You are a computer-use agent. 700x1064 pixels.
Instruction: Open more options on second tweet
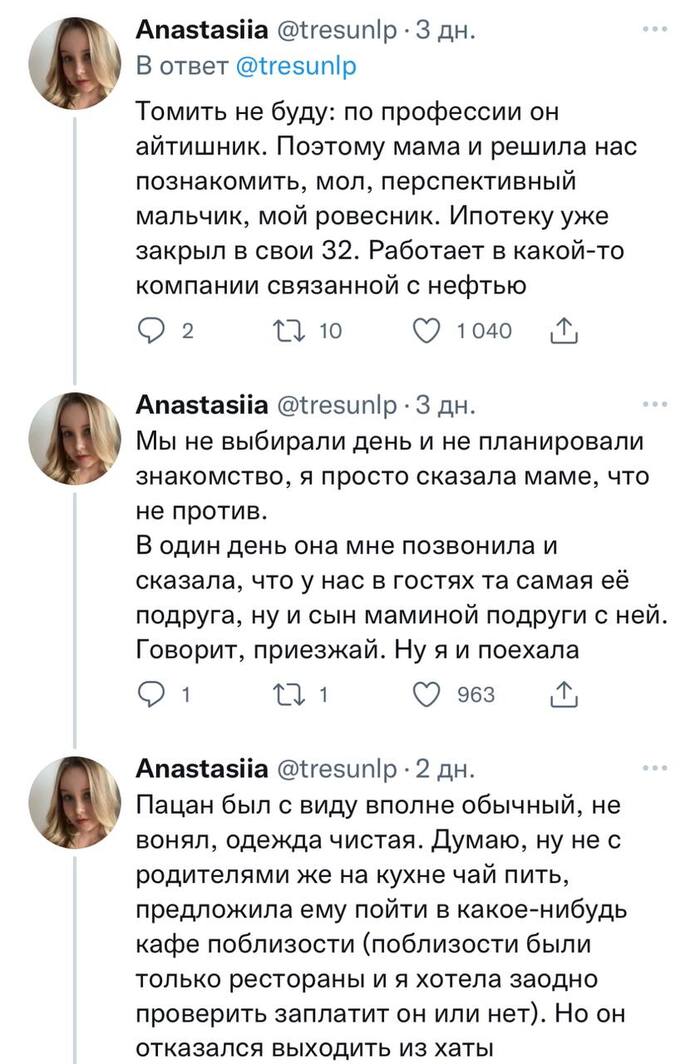(x=654, y=405)
